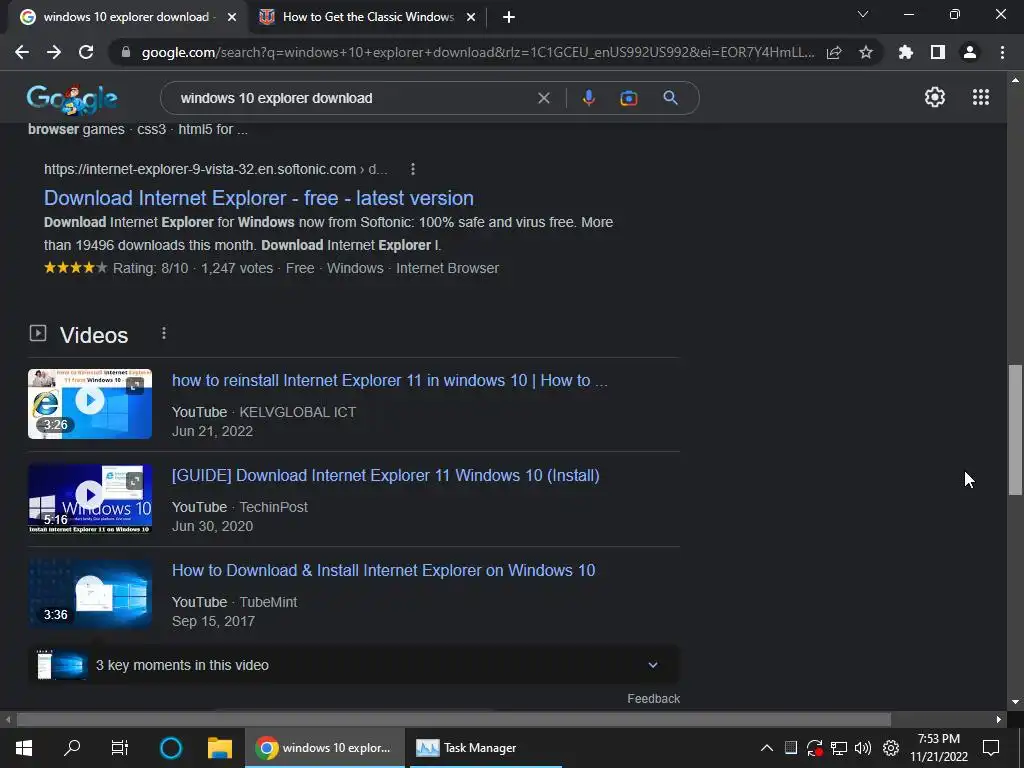The image size is (1024, 768).
Task: Launch Cortana from the taskbar
Action: tap(171, 748)
